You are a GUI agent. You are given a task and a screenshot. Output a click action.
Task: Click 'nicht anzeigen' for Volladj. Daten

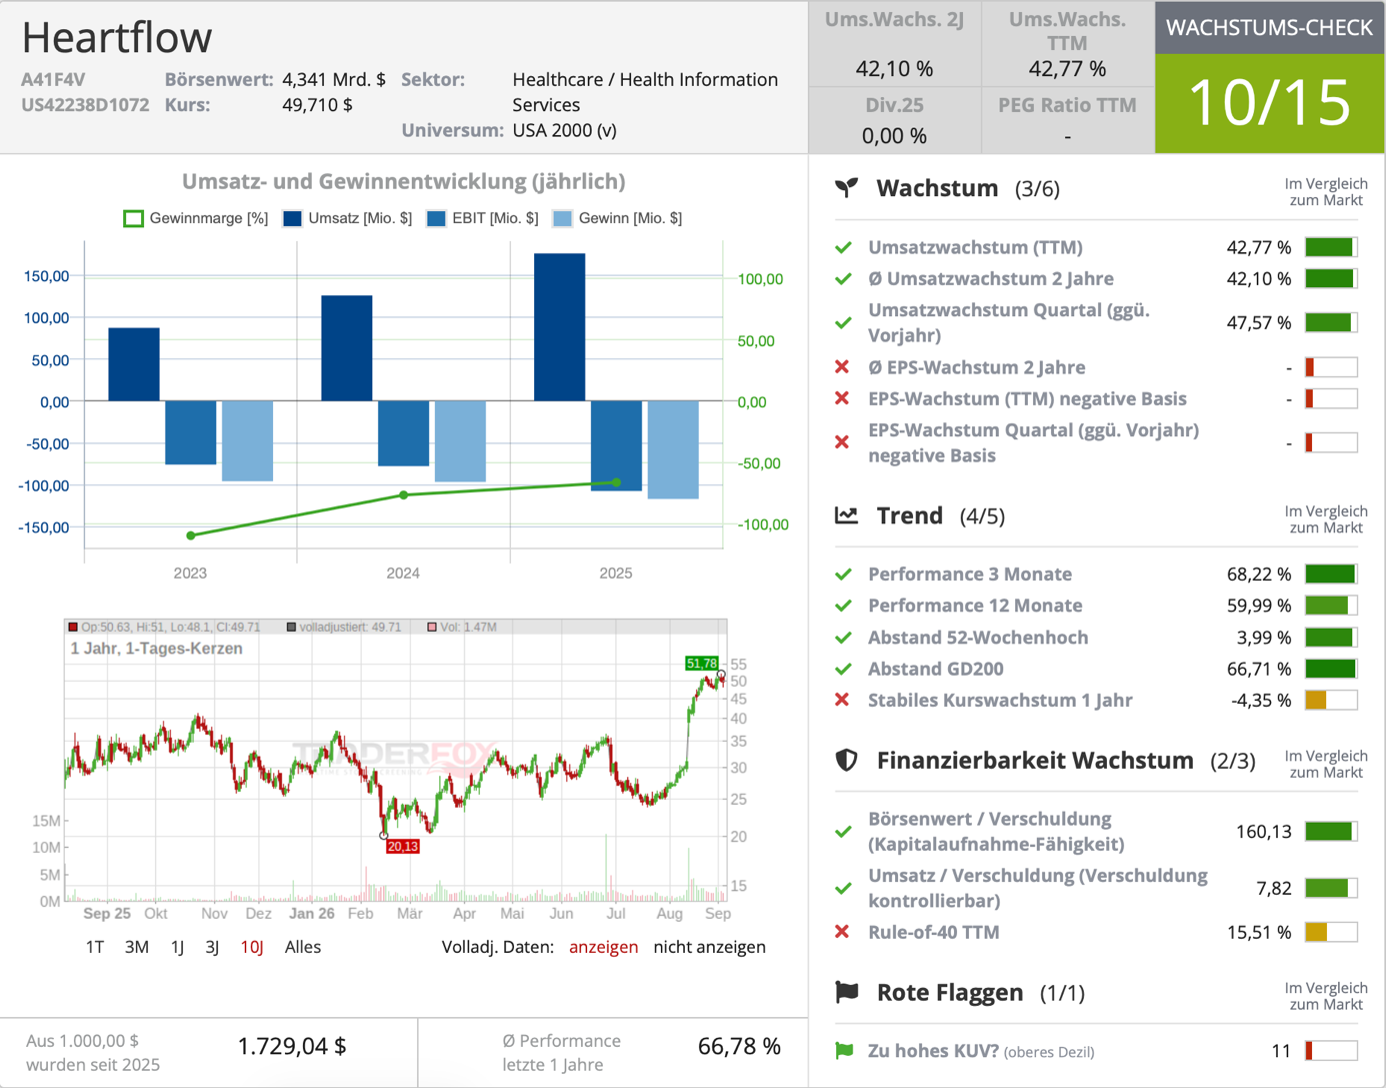click(710, 947)
